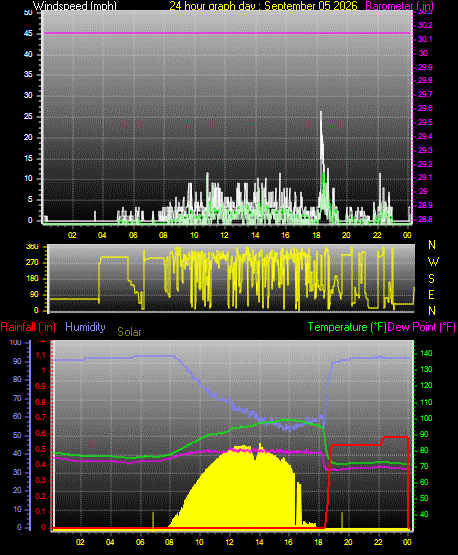
Task: Click the '100' temperature axis value
Action: pyautogui.click(x=426, y=418)
